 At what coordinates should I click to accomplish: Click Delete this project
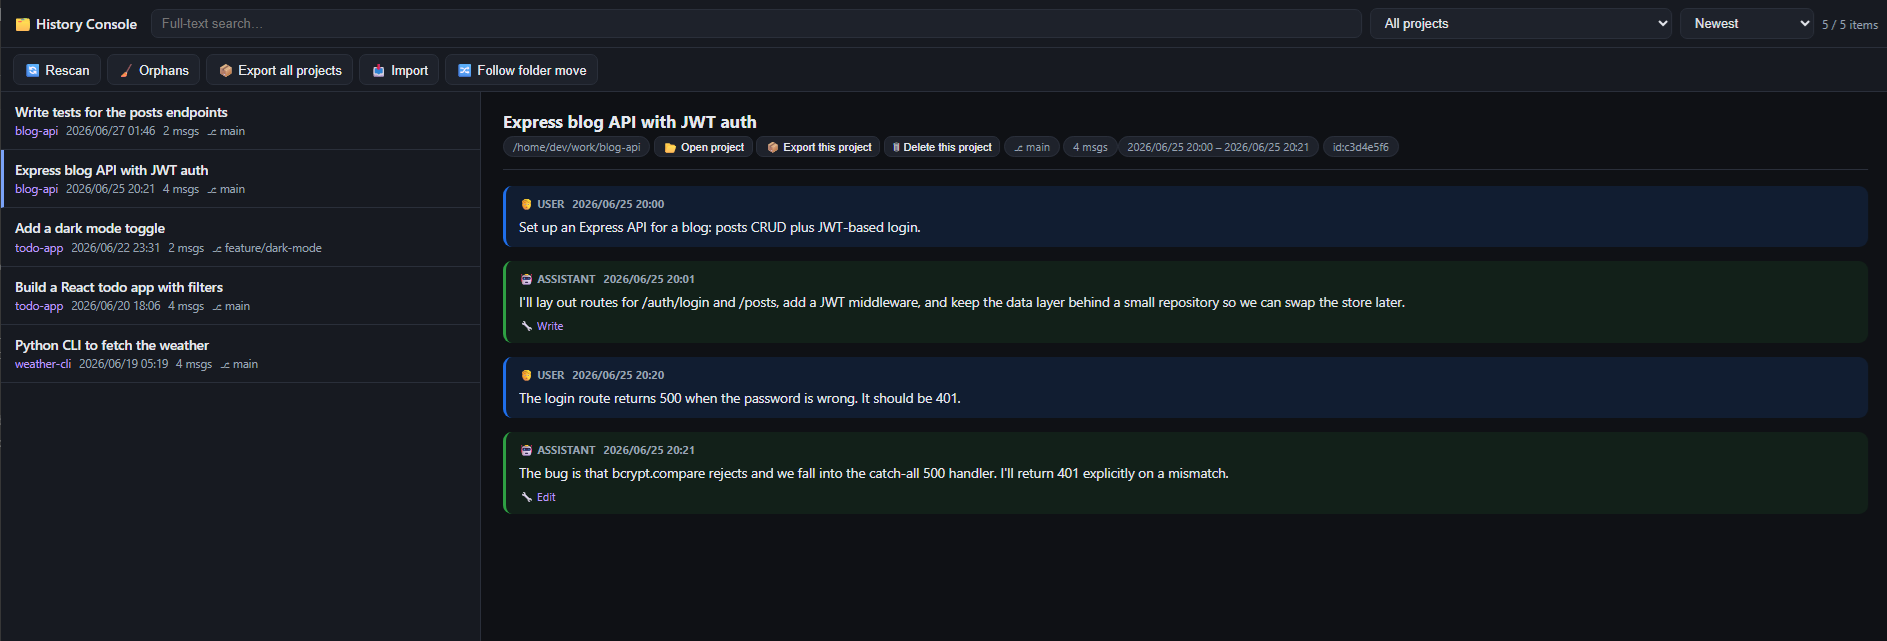point(941,147)
